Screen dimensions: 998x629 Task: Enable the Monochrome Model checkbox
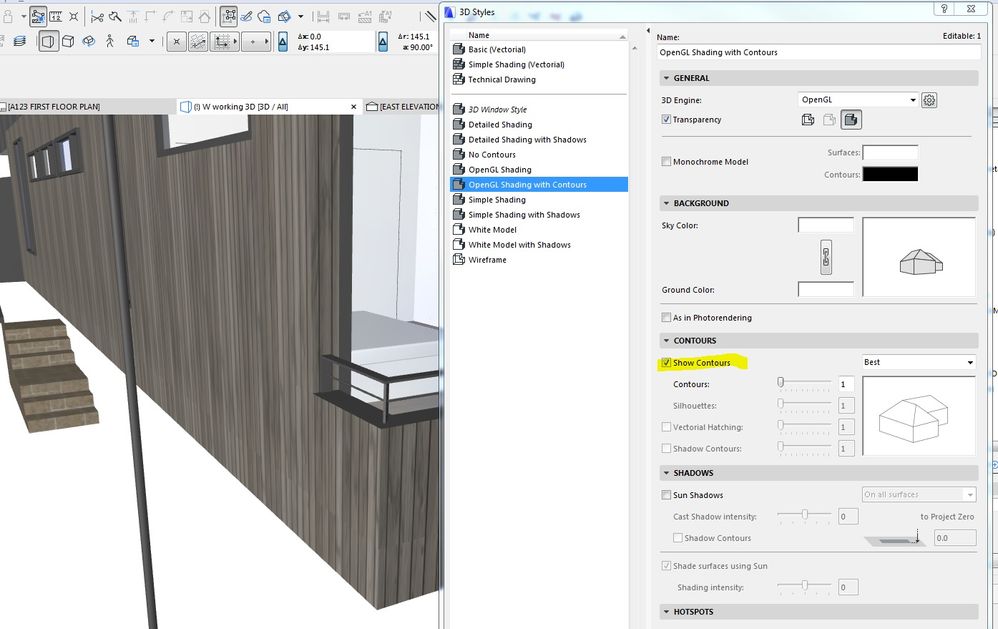pos(667,162)
